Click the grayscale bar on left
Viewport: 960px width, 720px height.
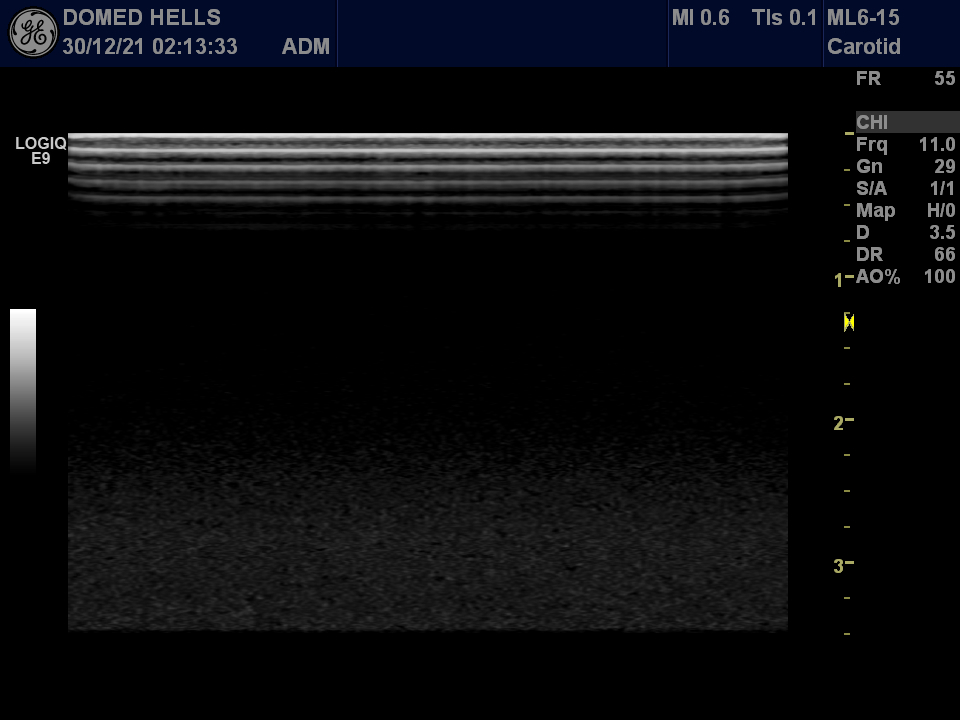tap(23, 390)
